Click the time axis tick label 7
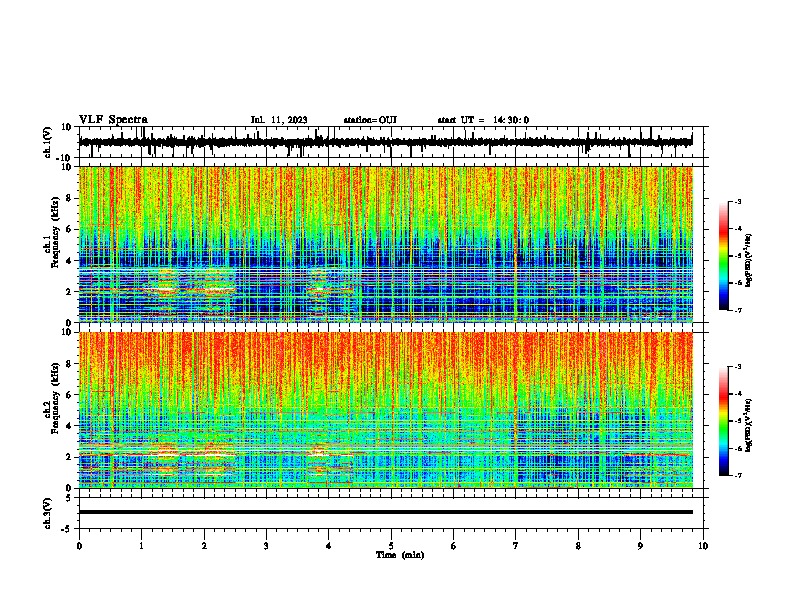Screen dimensions: 792x612 point(516,546)
